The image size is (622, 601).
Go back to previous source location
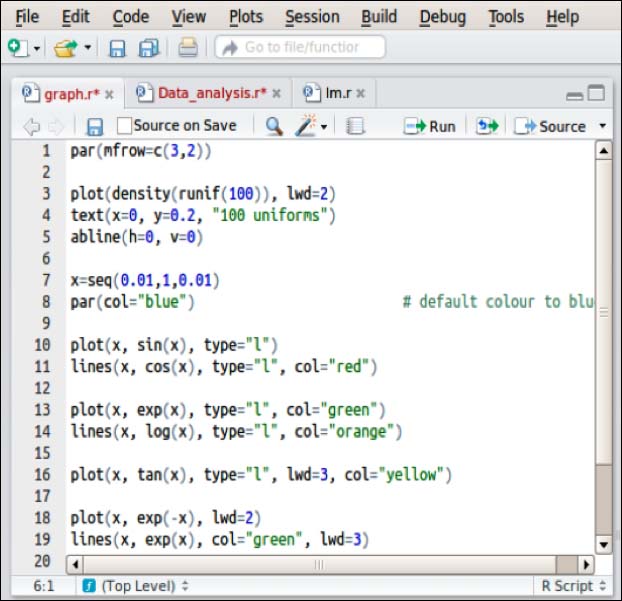pos(32,127)
